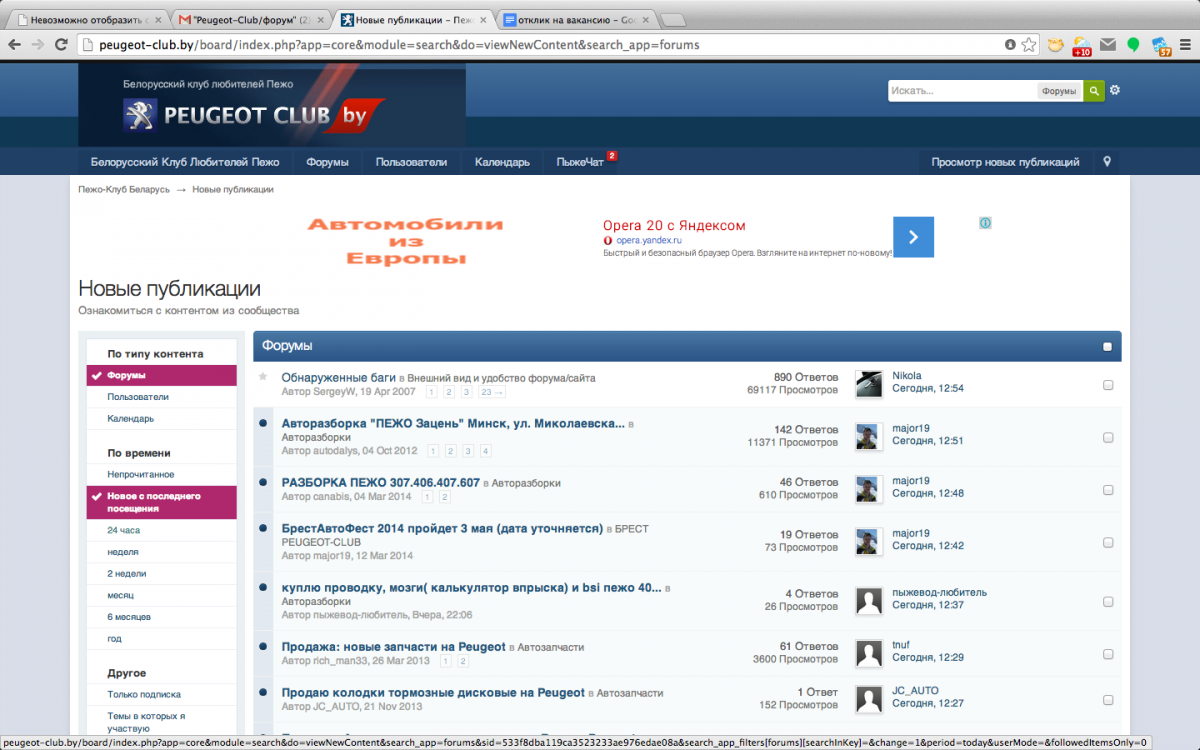Reload the page with the refresh button

point(61,45)
